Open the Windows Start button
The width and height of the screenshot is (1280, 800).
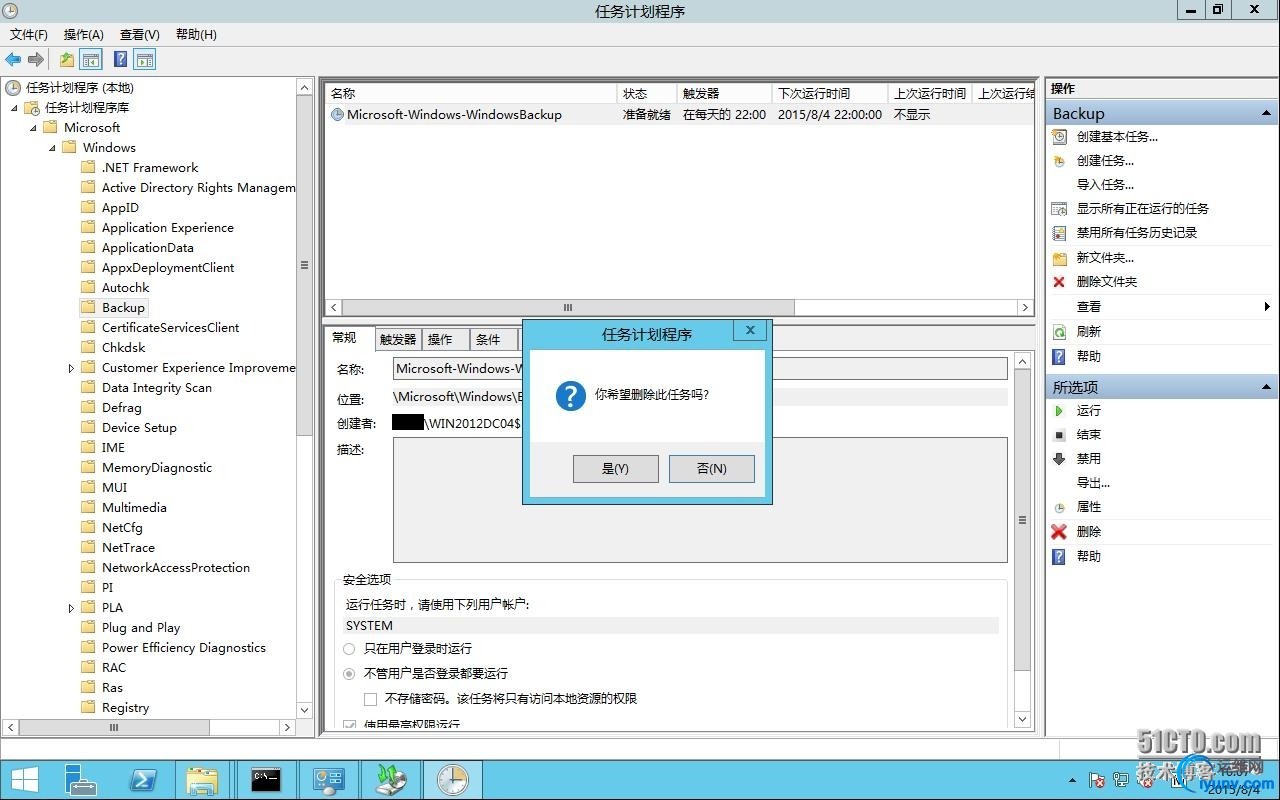tap(25, 780)
